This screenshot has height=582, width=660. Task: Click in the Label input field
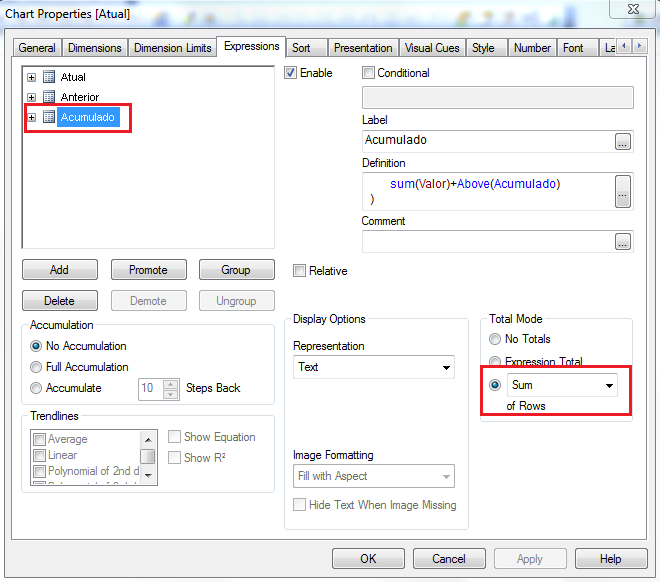(x=488, y=141)
